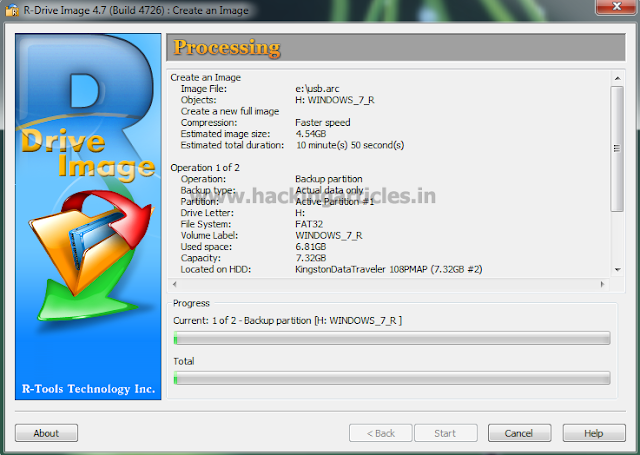
Task: Click the disabled Start button
Action: 446,433
